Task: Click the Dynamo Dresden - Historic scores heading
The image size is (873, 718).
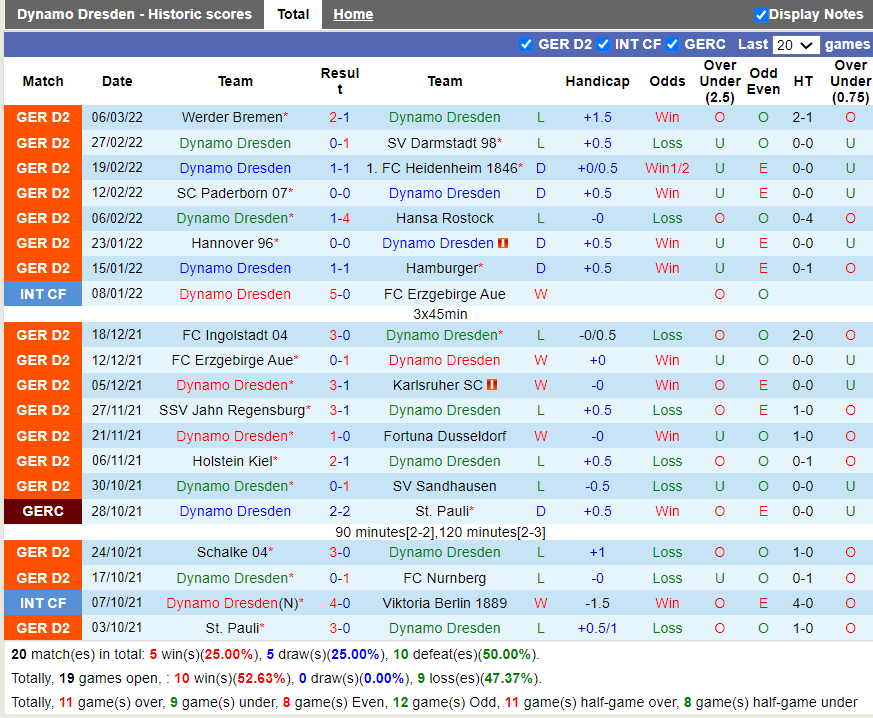Action: [x=134, y=14]
